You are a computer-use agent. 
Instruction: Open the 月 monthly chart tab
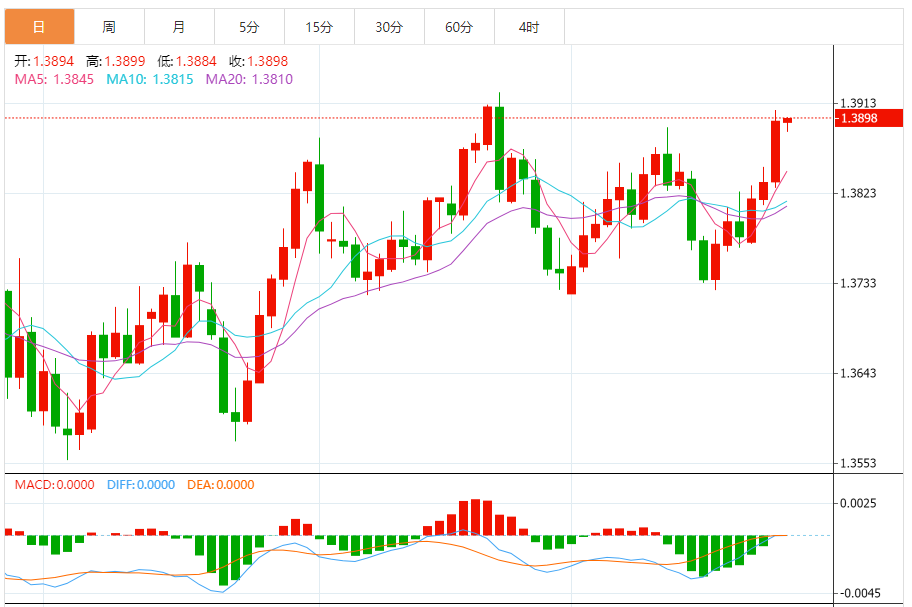point(178,27)
